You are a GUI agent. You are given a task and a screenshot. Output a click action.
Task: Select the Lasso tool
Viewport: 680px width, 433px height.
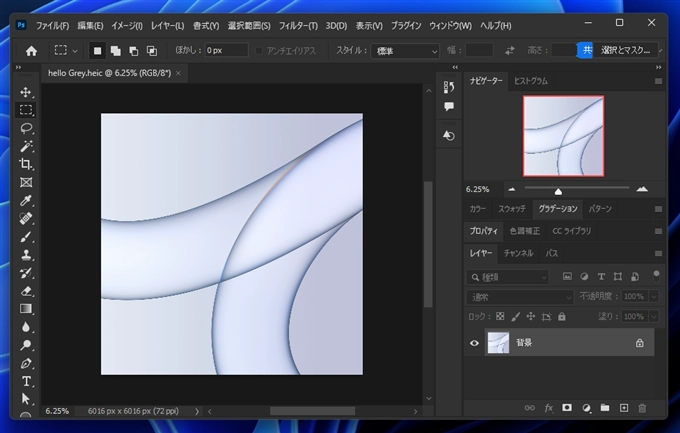pos(26,128)
